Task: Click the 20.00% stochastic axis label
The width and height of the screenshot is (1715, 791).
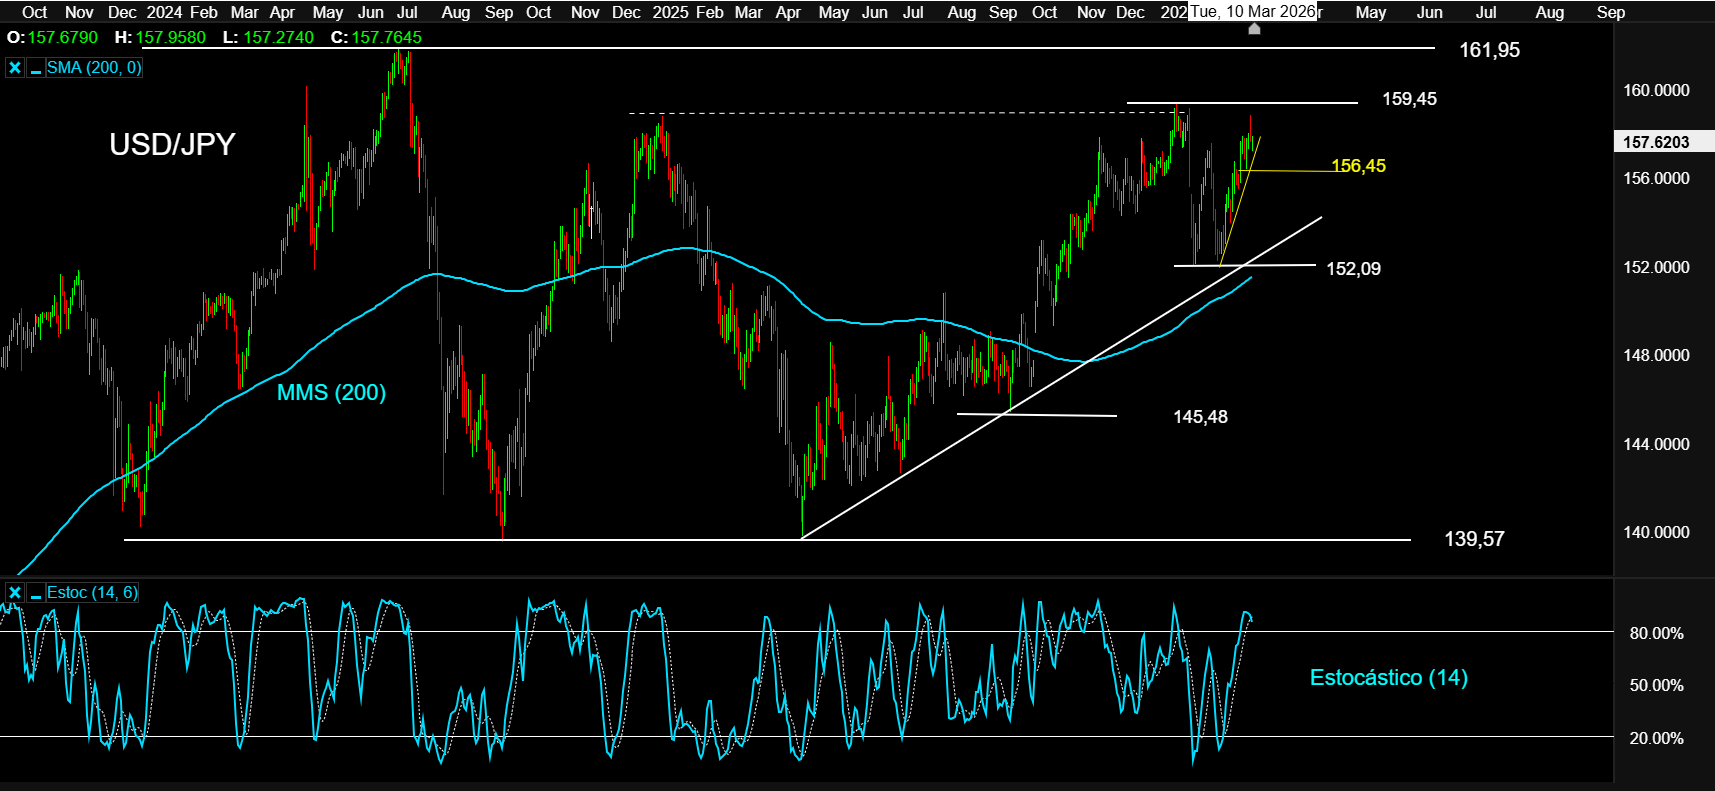Action: pyautogui.click(x=1656, y=738)
